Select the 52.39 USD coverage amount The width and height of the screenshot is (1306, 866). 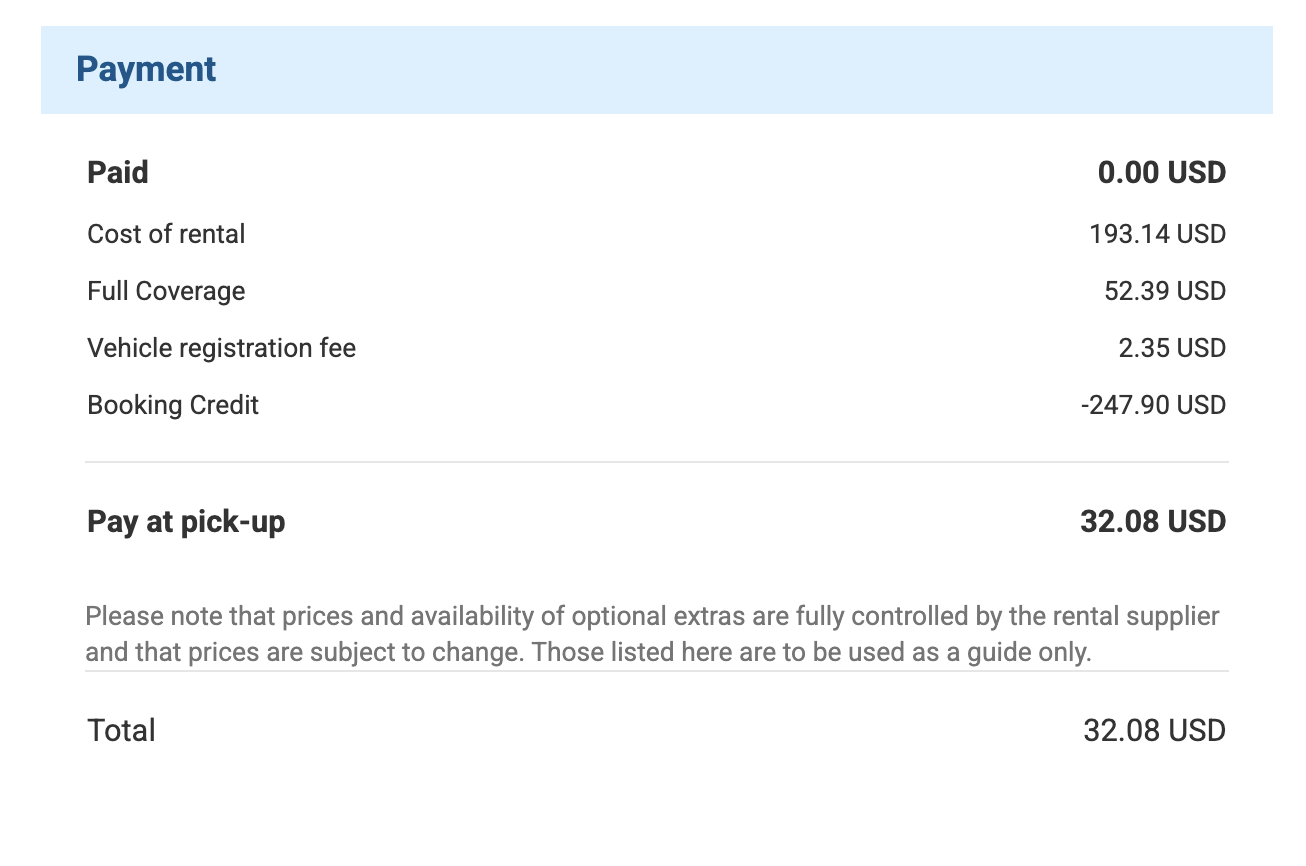(1164, 291)
